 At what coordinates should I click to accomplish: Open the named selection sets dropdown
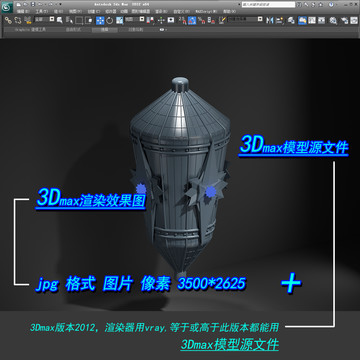tap(245, 19)
